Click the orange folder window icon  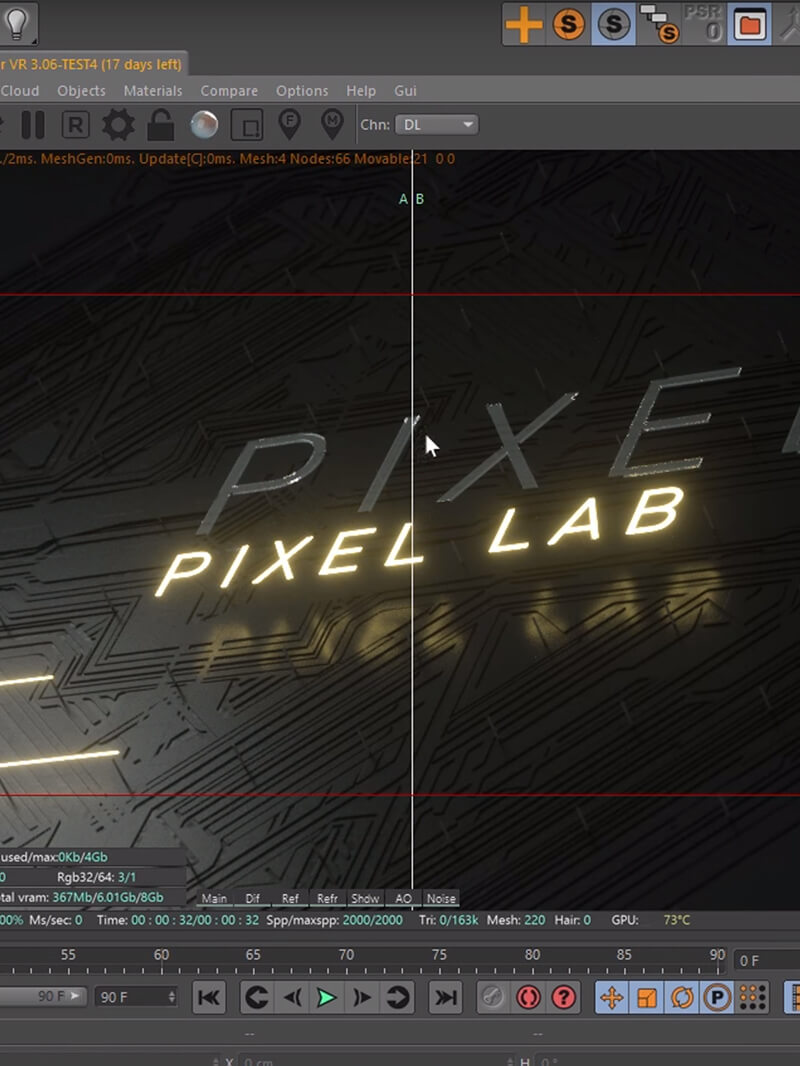click(750, 24)
